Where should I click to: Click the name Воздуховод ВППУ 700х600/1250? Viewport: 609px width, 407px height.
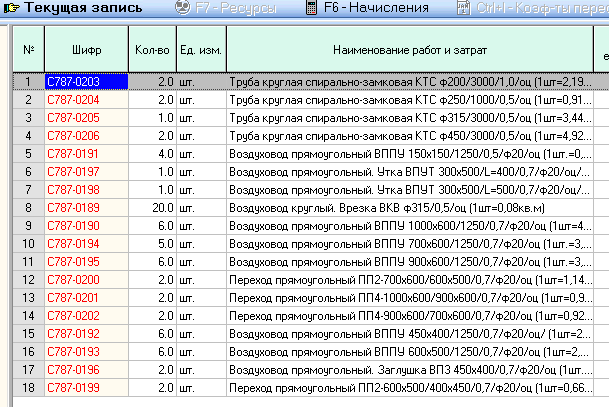click(x=410, y=244)
